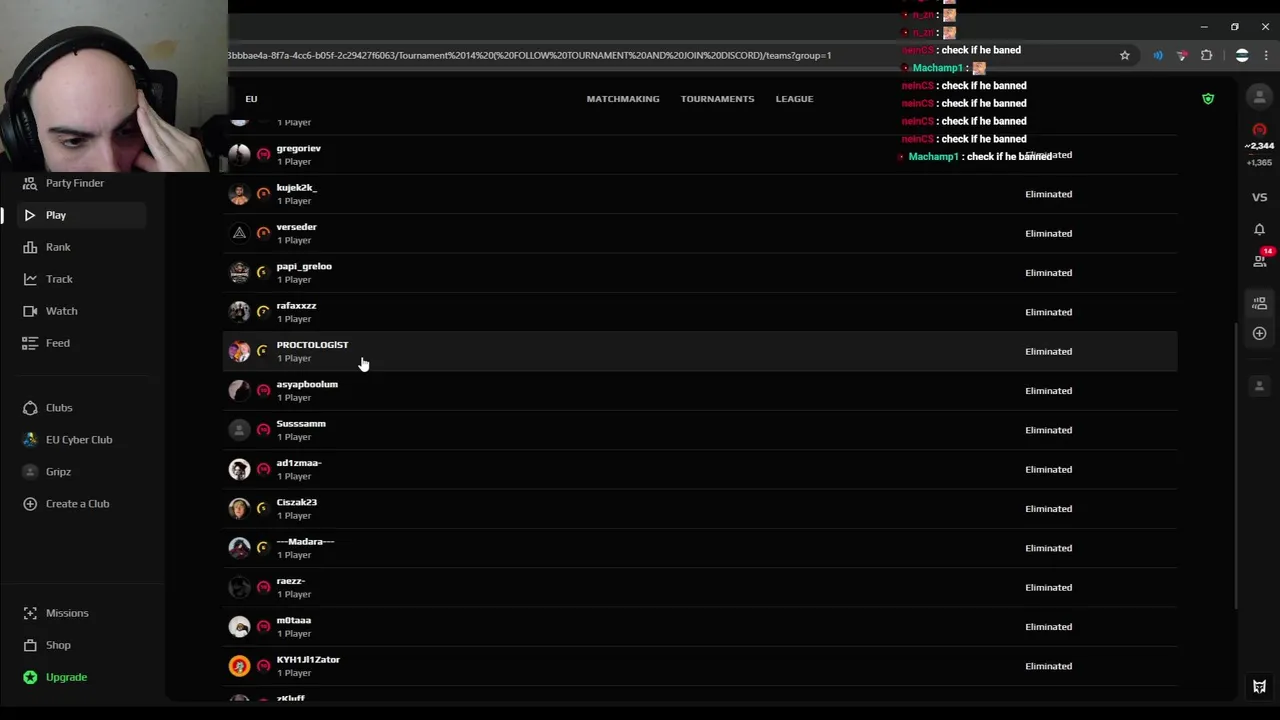Open the VS icon in right rail
Viewport: 1280px width, 720px height.
[x=1259, y=197]
